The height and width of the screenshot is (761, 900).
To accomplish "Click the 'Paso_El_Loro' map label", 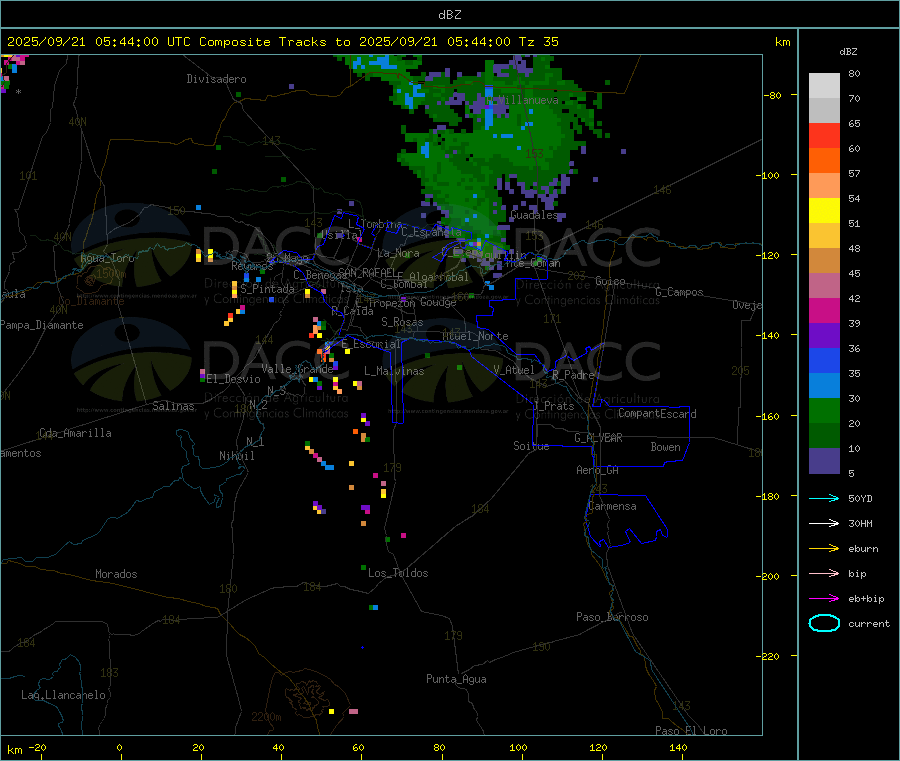I will 692,731.
